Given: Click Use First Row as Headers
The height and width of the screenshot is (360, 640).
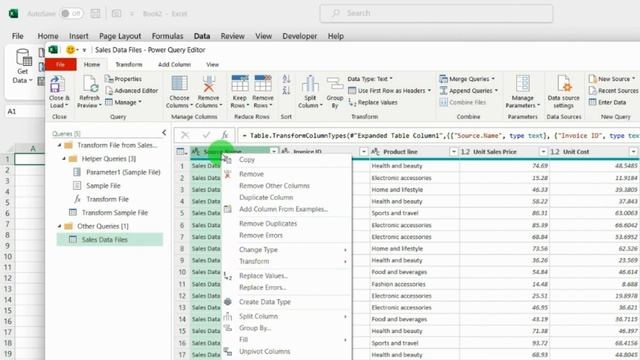Looking at the screenshot, I should (x=389, y=91).
